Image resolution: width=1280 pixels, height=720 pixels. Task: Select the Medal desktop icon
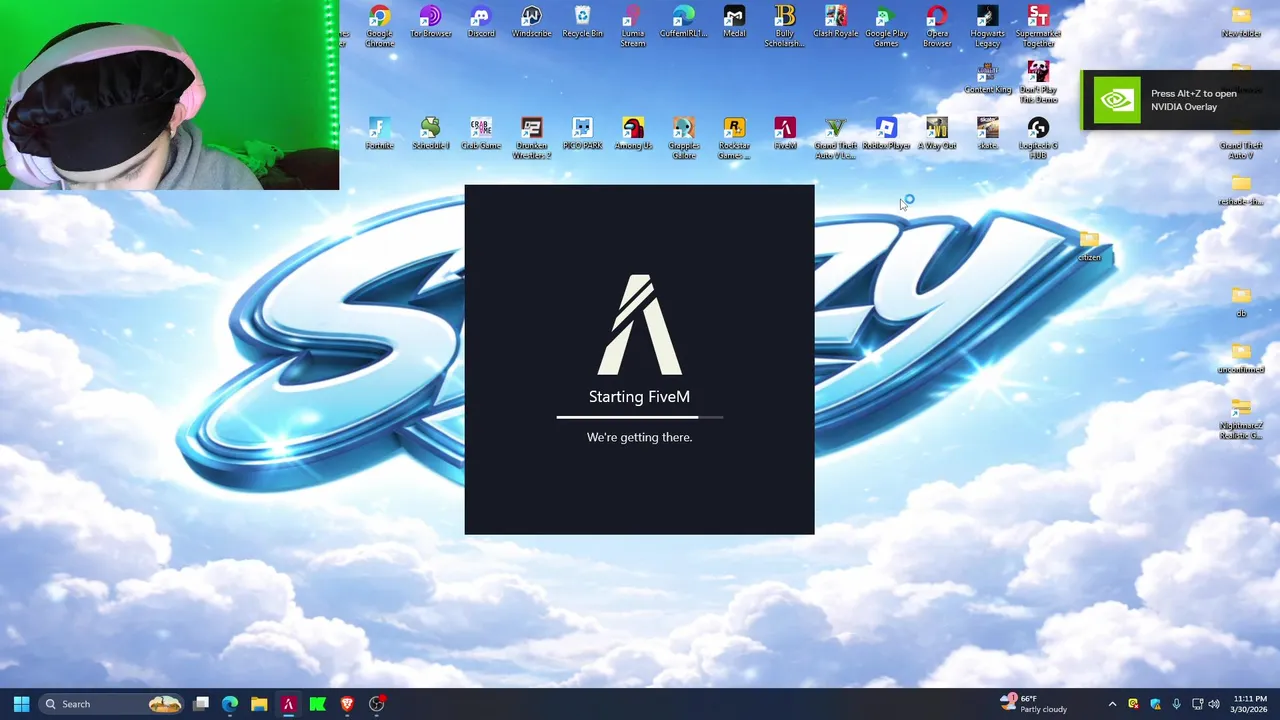735,22
